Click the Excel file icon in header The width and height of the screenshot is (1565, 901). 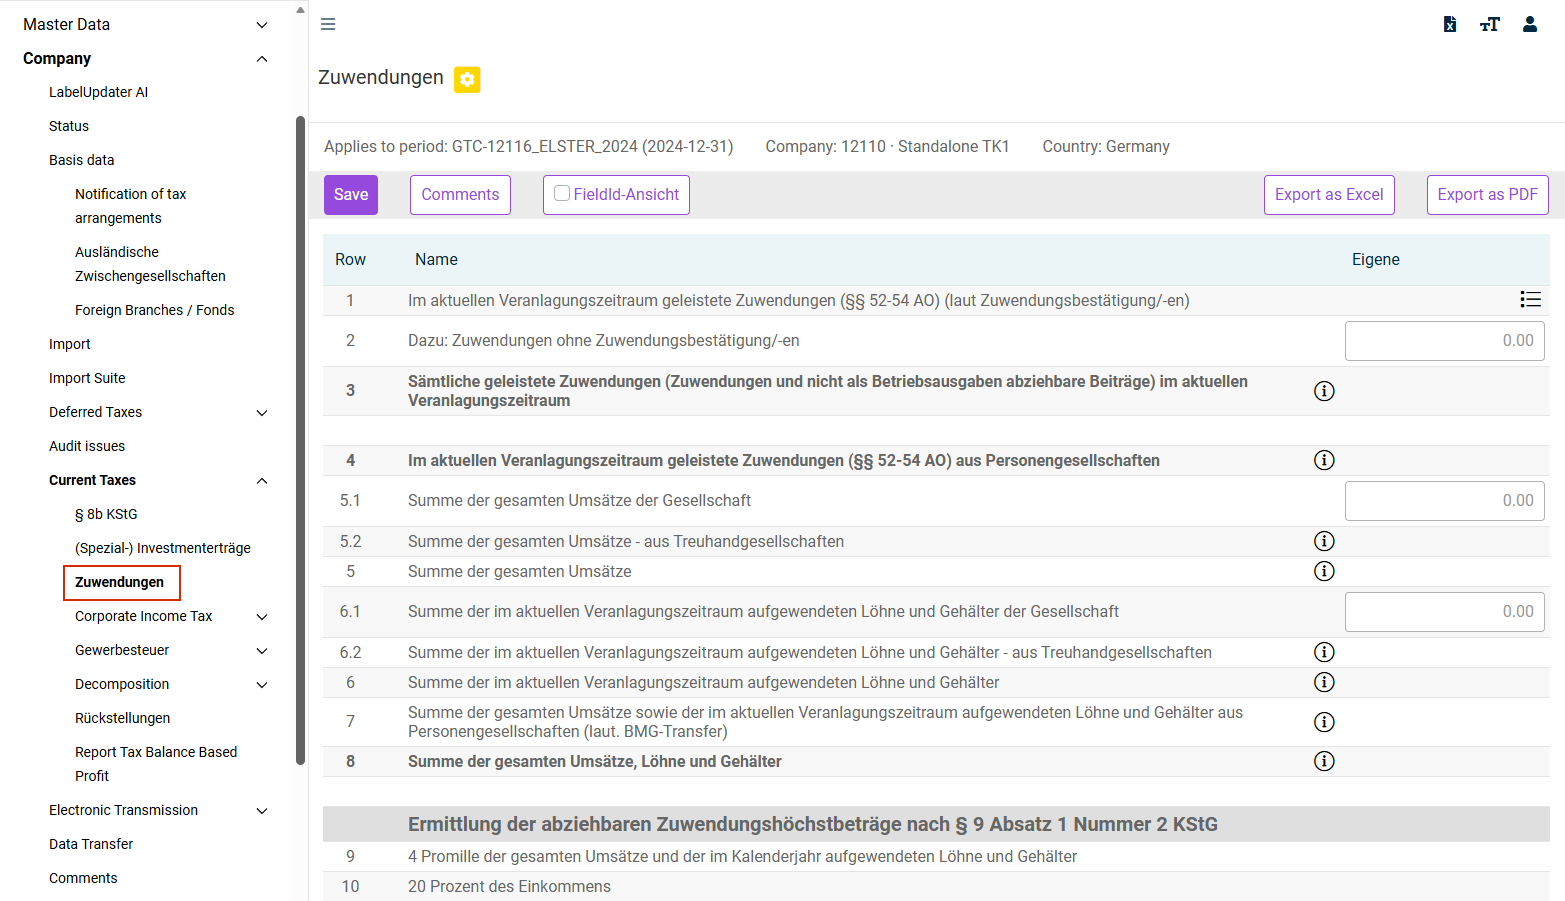(1449, 24)
